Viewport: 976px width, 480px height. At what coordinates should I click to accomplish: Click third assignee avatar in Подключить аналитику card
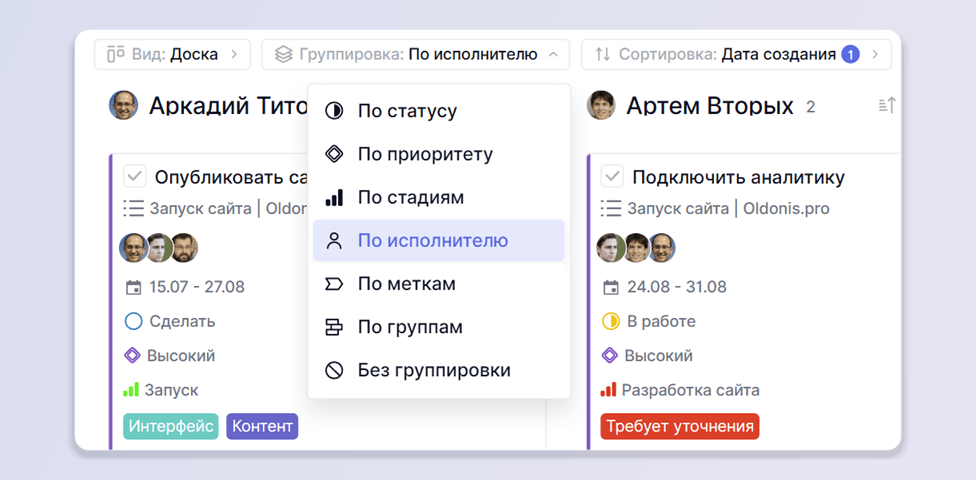pos(662,247)
